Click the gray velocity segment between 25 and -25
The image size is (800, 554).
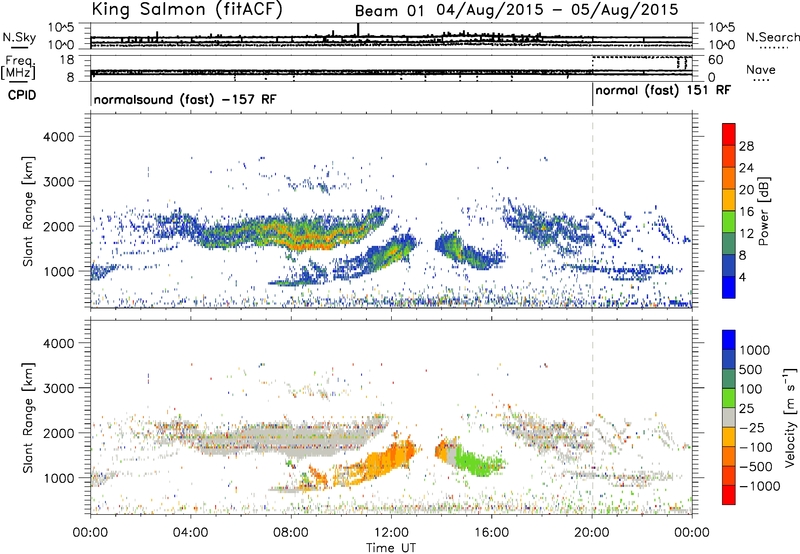click(x=729, y=417)
